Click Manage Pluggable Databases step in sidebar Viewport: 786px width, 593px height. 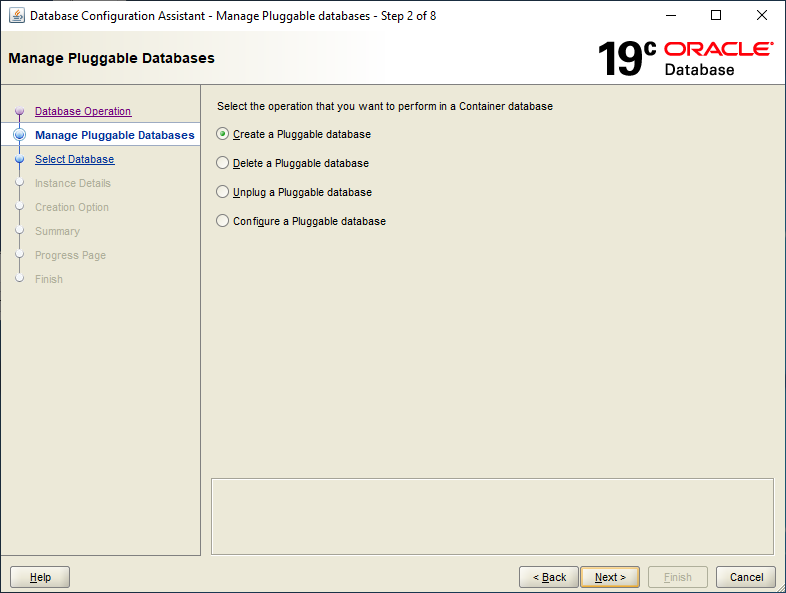[115, 135]
